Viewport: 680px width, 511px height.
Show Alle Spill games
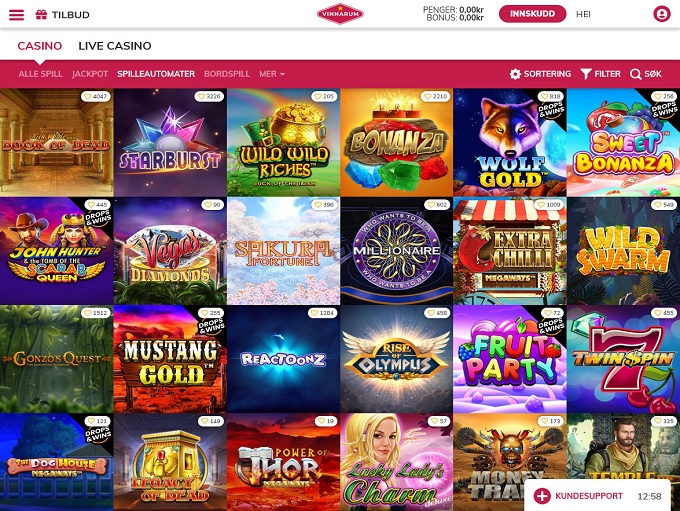tap(40, 74)
